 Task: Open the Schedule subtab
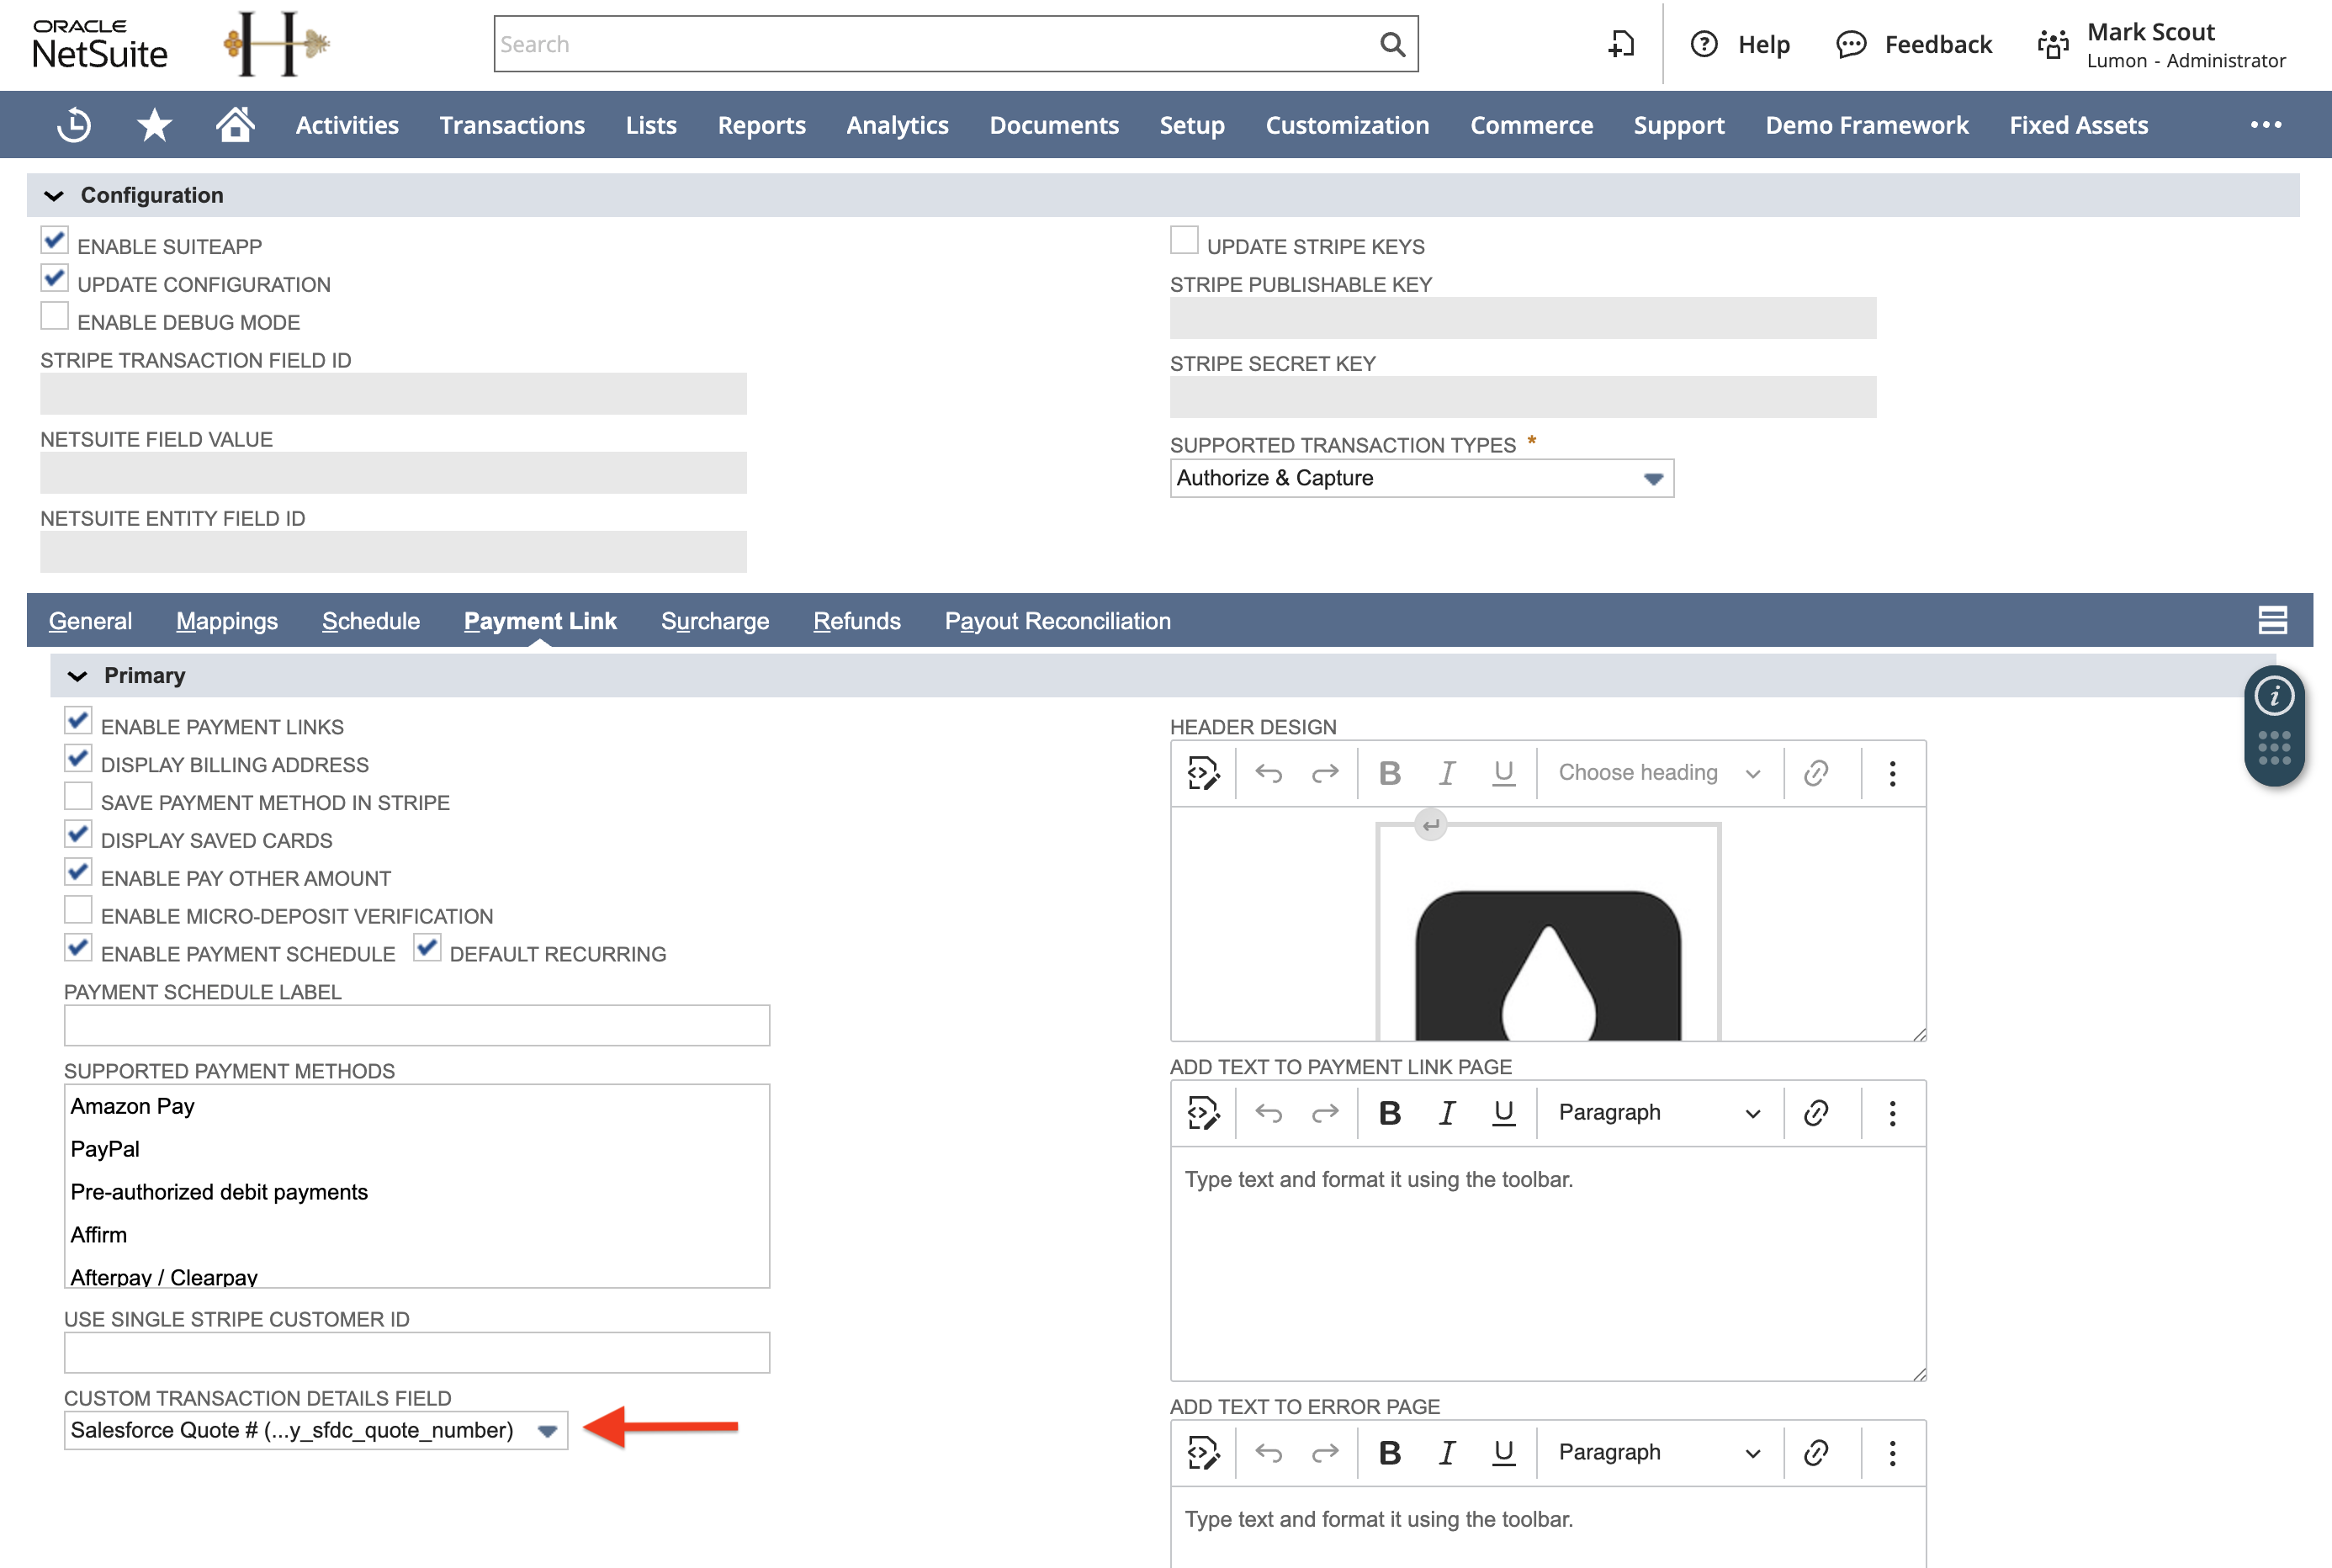(x=371, y=621)
